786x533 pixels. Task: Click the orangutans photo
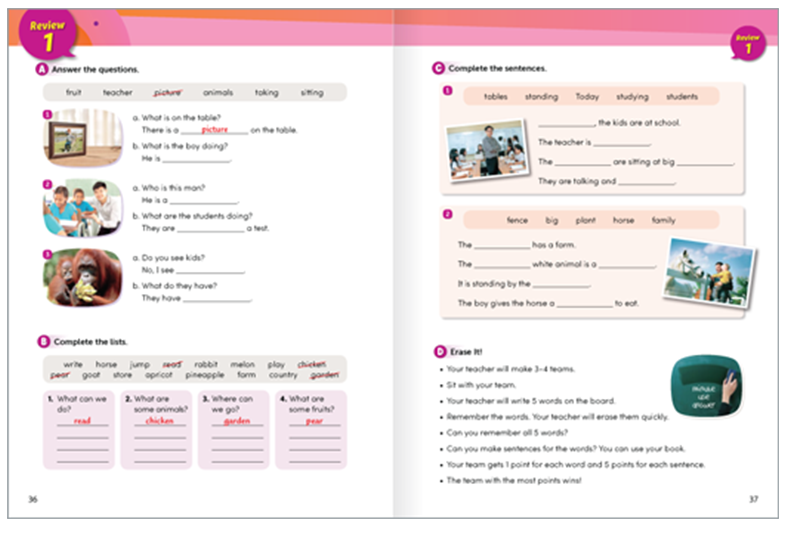83,277
